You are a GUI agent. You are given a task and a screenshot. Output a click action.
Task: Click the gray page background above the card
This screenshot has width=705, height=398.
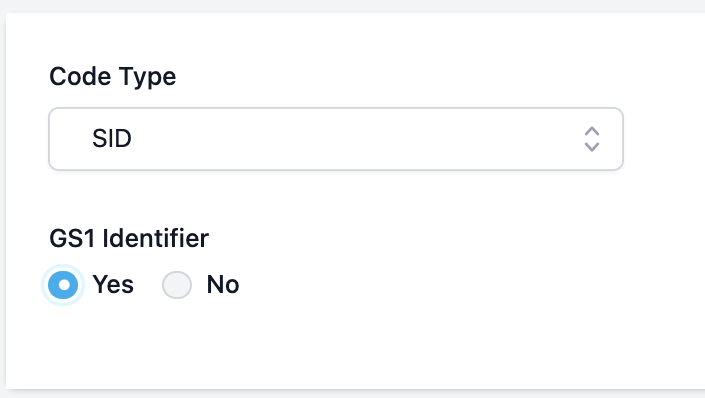352,6
